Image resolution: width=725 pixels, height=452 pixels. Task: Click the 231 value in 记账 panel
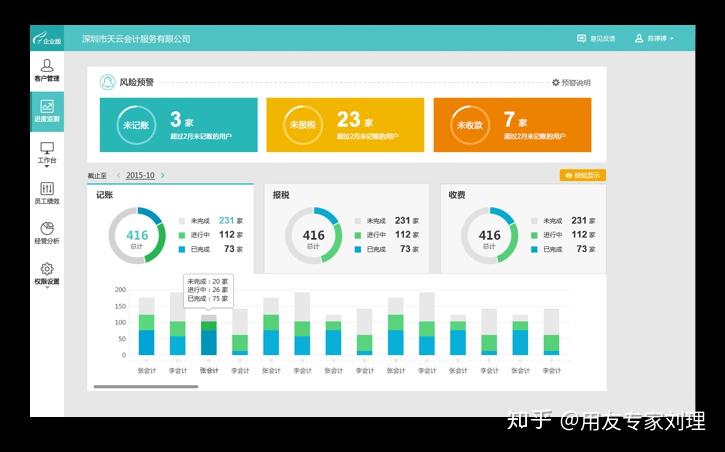pyautogui.click(x=227, y=220)
